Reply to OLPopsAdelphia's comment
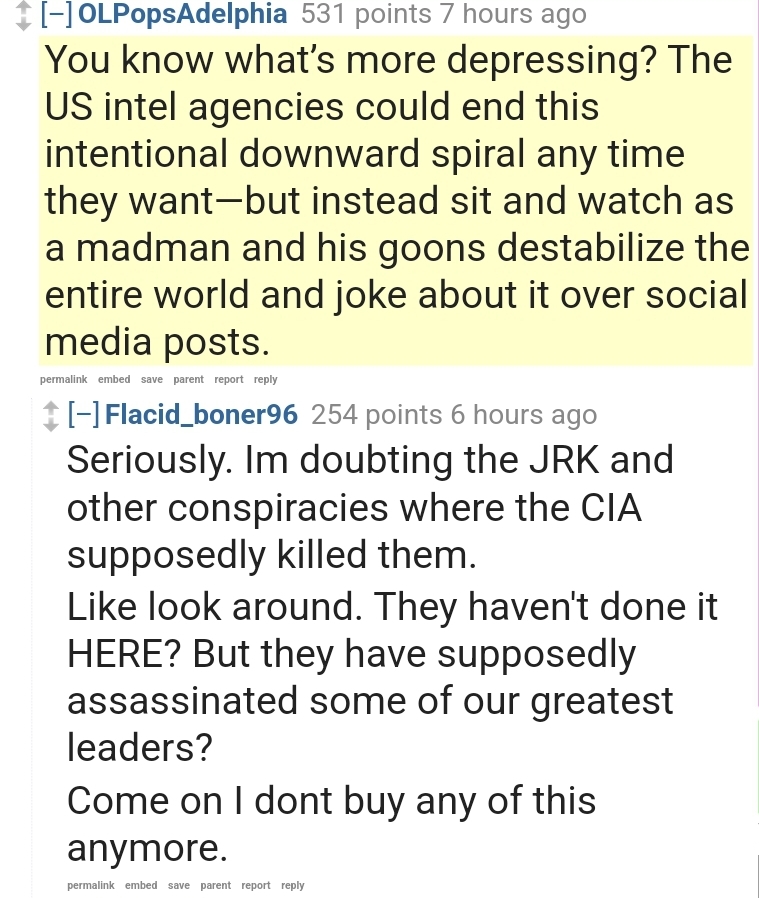 [x=265, y=379]
